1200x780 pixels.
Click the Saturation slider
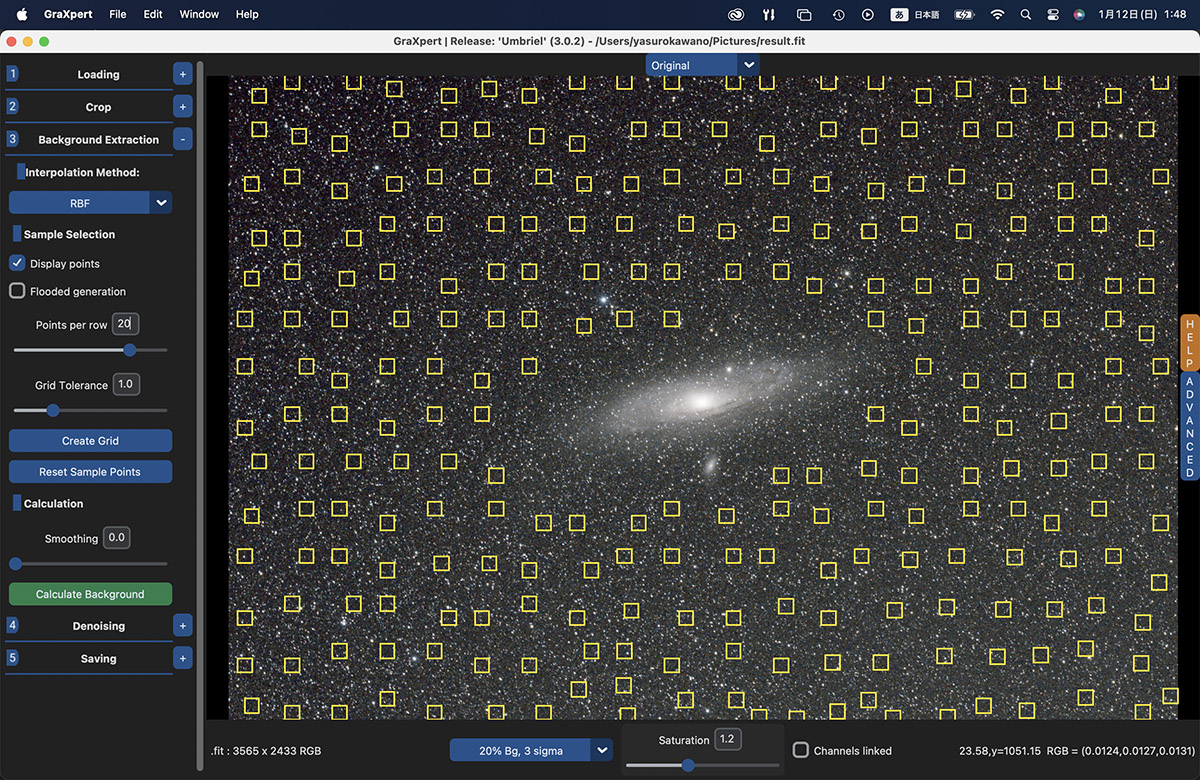(702, 765)
